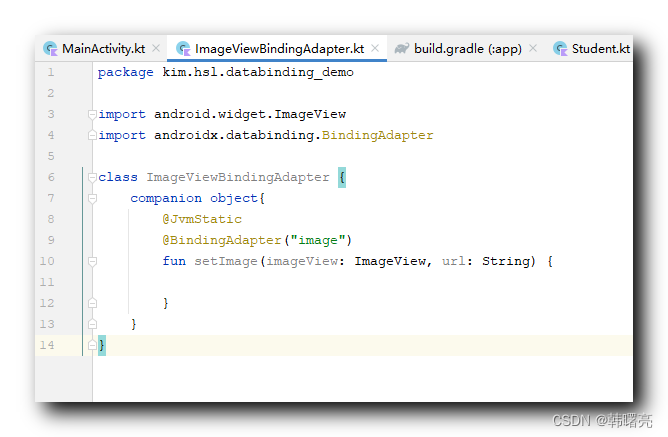Click line number 1 in the gutter
The image size is (668, 437).
[x=51, y=72]
